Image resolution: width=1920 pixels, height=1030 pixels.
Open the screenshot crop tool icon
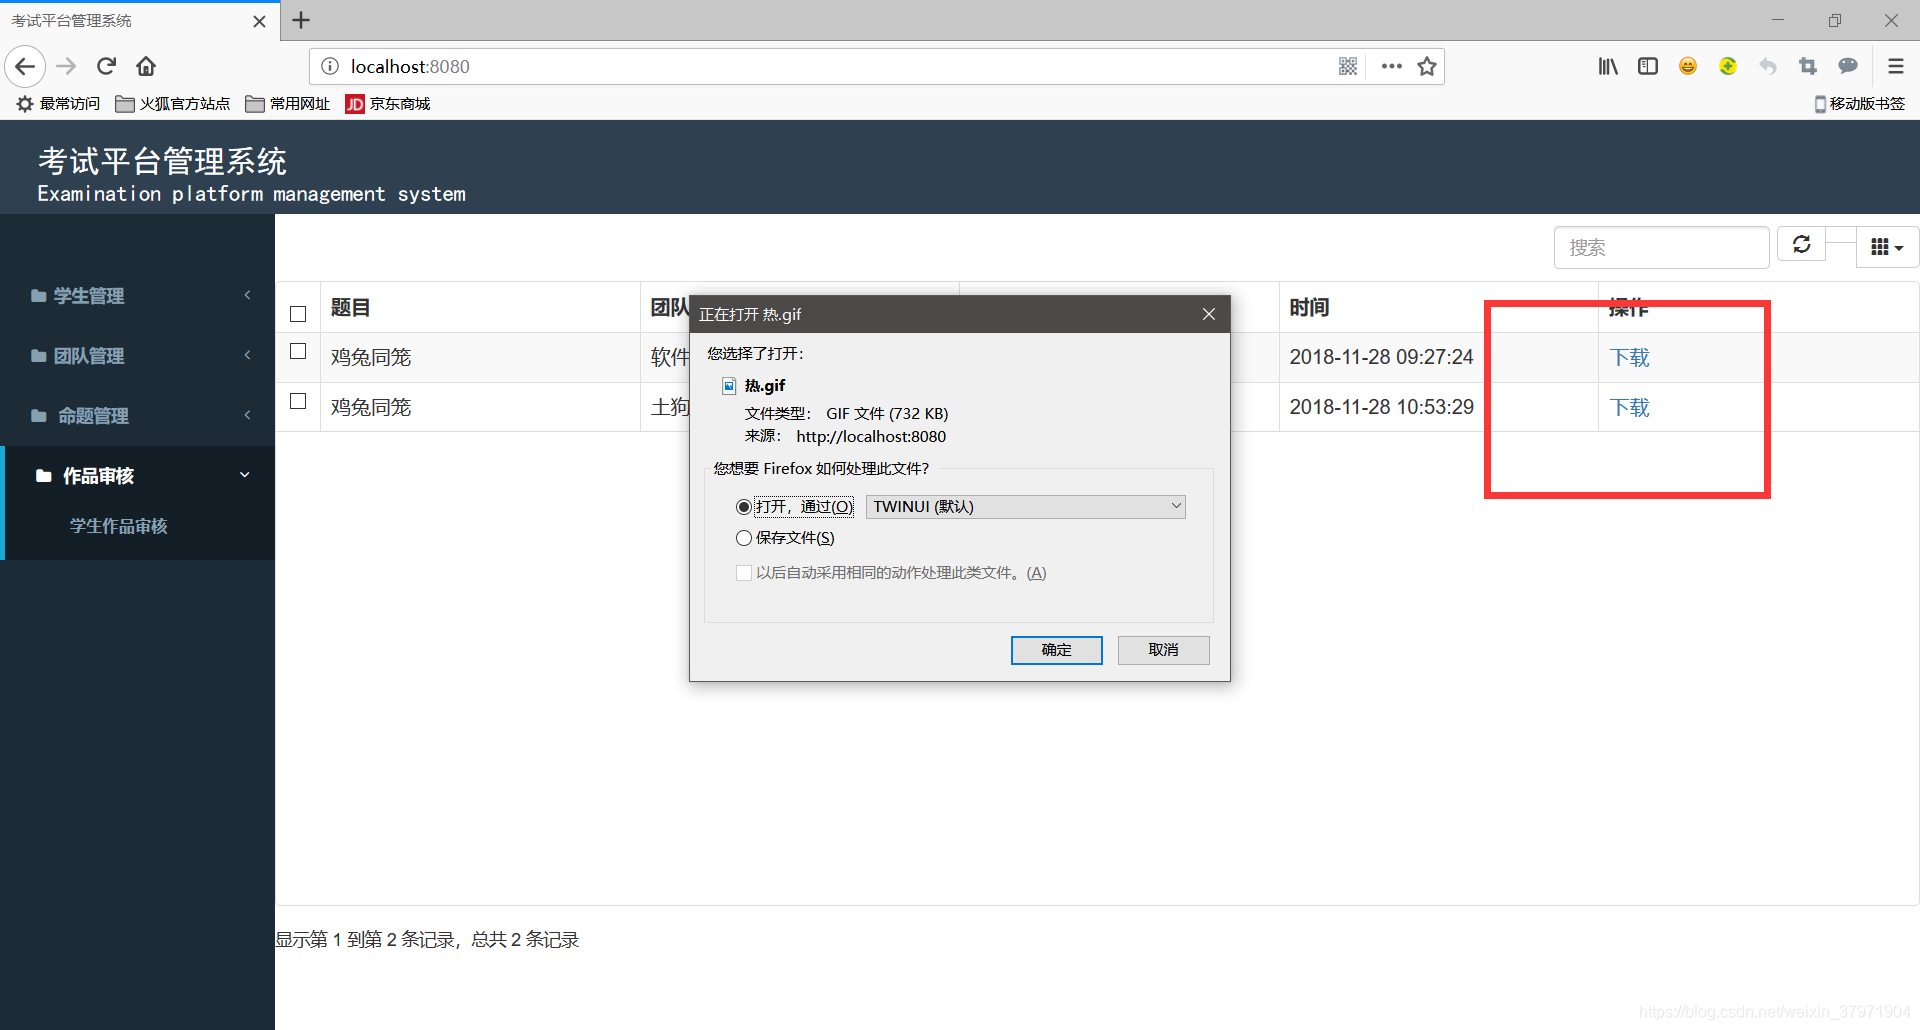tap(1808, 67)
